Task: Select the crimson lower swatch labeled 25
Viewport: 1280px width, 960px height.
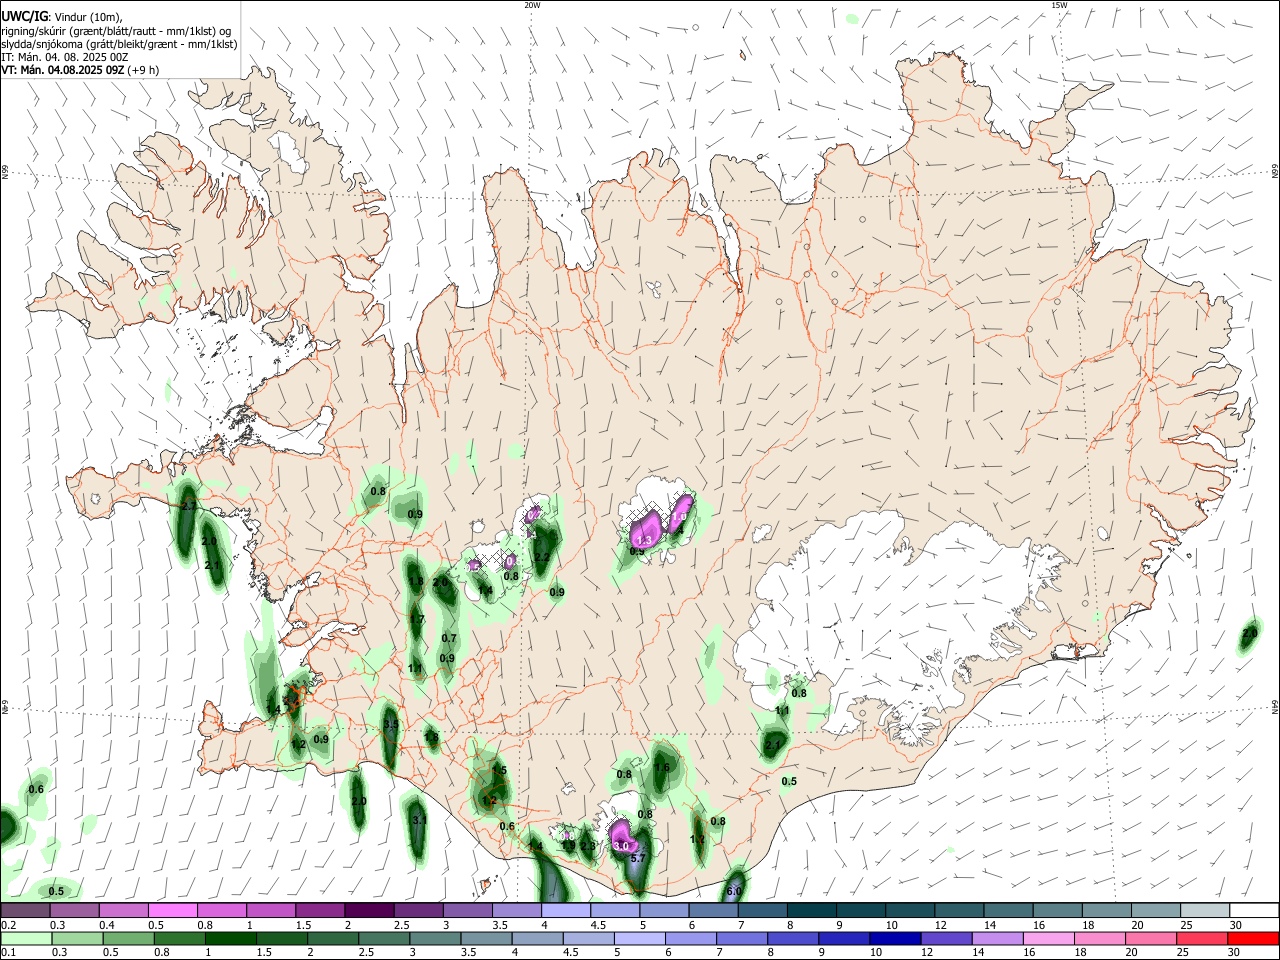Action: click(x=1201, y=938)
